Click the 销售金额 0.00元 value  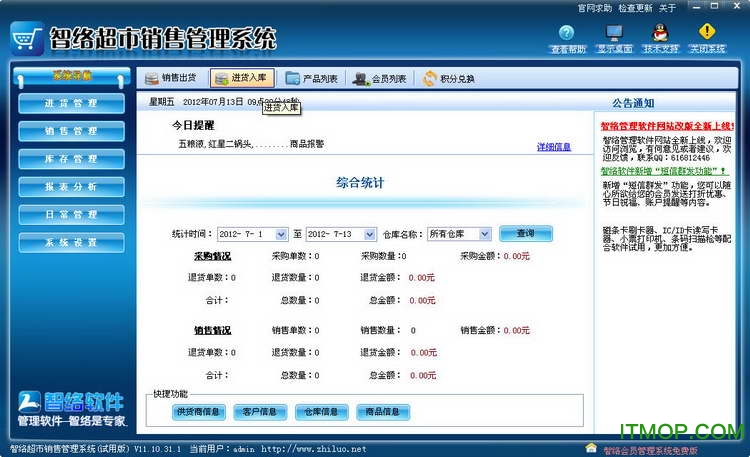(517, 331)
